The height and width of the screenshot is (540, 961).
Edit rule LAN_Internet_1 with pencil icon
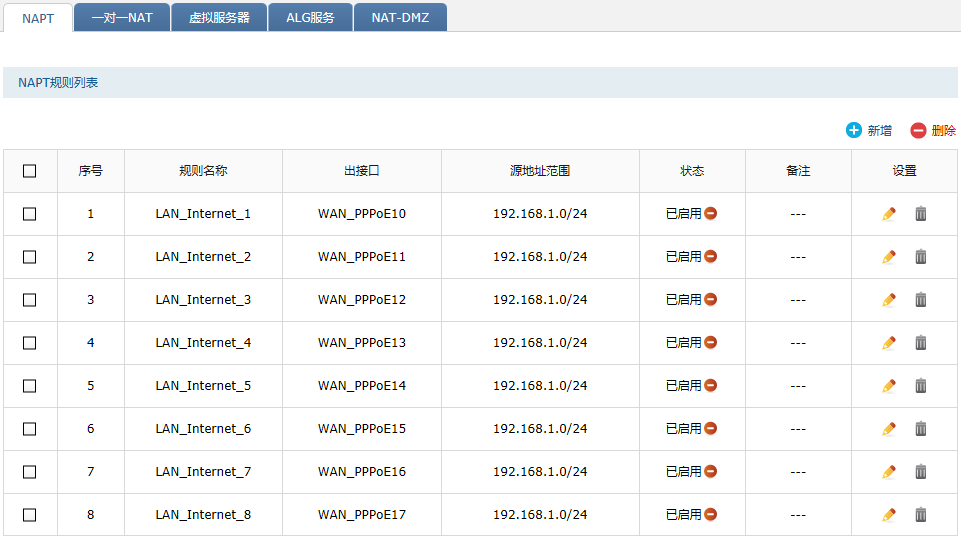[889, 214]
